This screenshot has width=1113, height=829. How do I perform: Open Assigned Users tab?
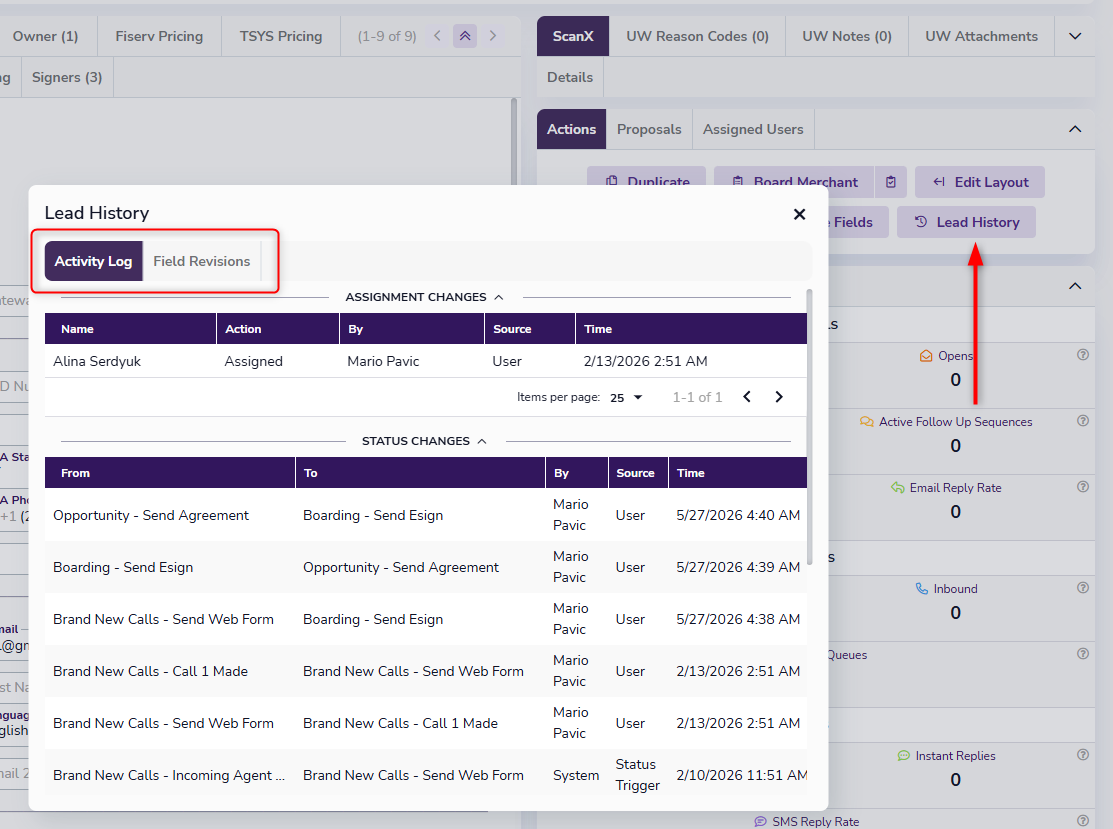click(x=753, y=129)
